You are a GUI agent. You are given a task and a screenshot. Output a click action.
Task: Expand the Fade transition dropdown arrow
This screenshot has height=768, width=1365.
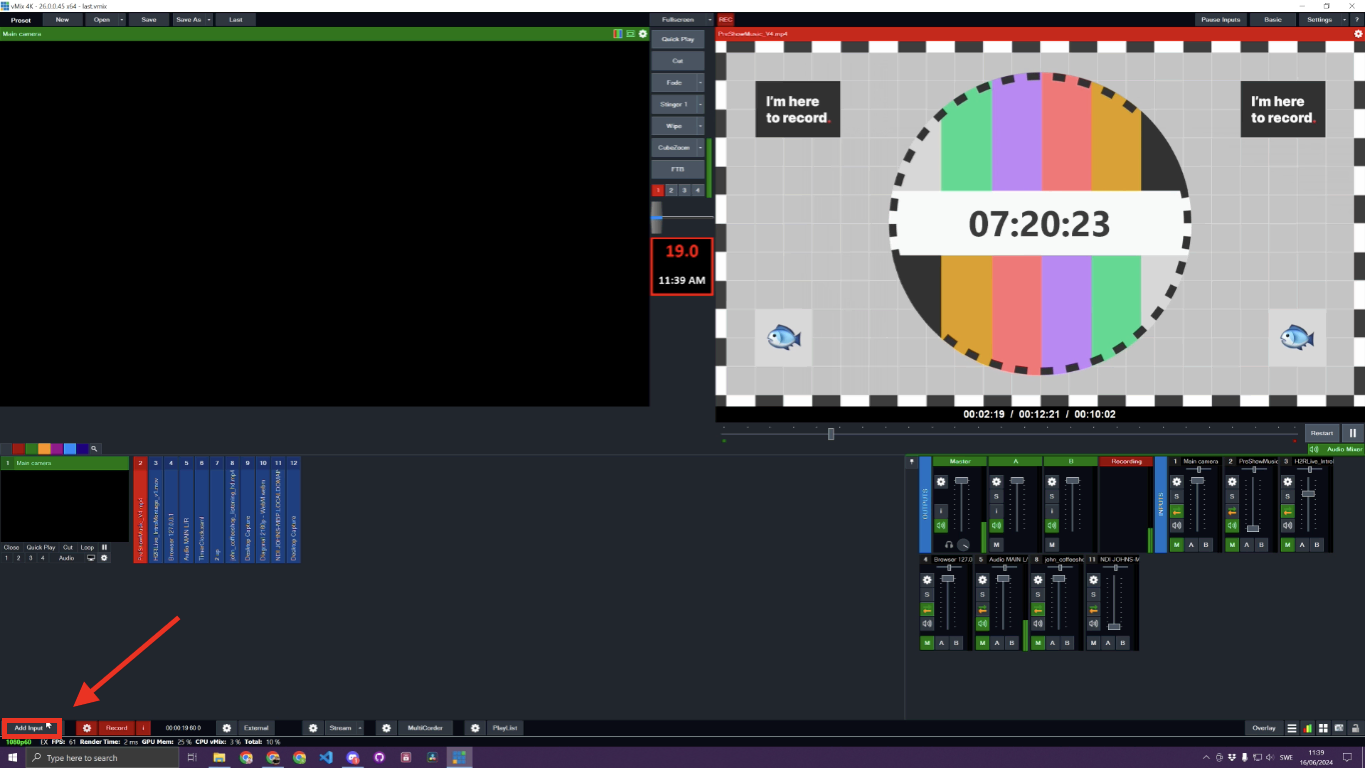[700, 82]
